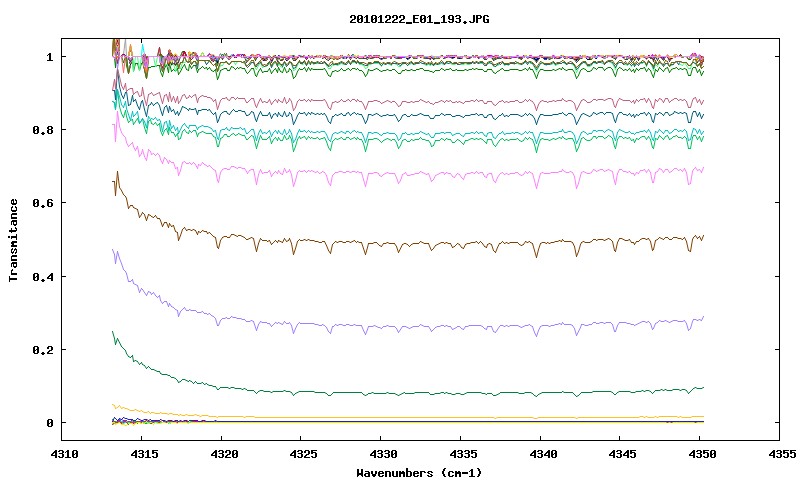This screenshot has width=800, height=480.
Task: Click the x-axis tick label 4355
Action: pyautogui.click(x=782, y=454)
